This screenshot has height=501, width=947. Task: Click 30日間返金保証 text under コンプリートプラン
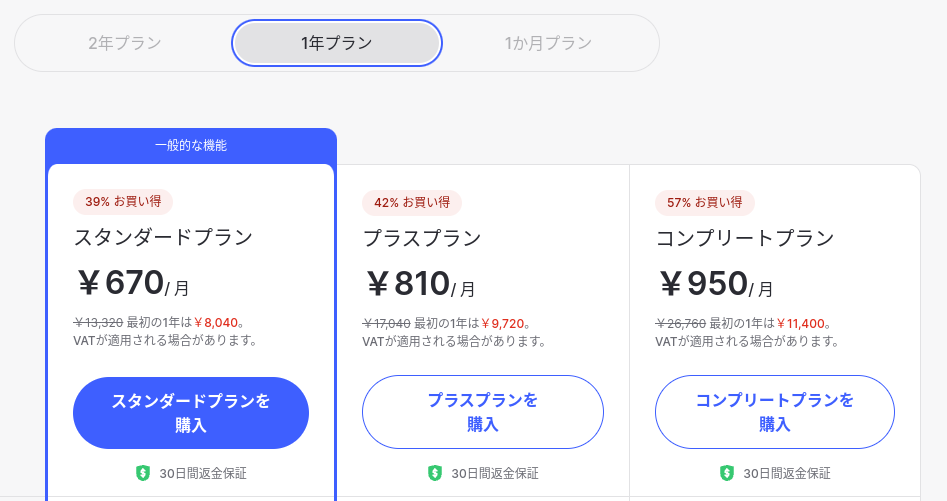click(x=787, y=473)
